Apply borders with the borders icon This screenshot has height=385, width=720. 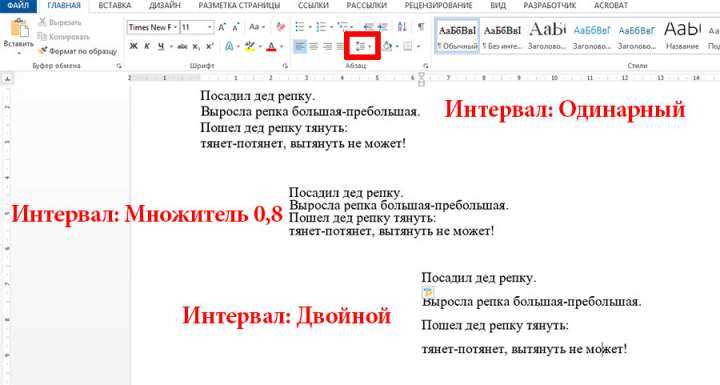click(x=407, y=46)
